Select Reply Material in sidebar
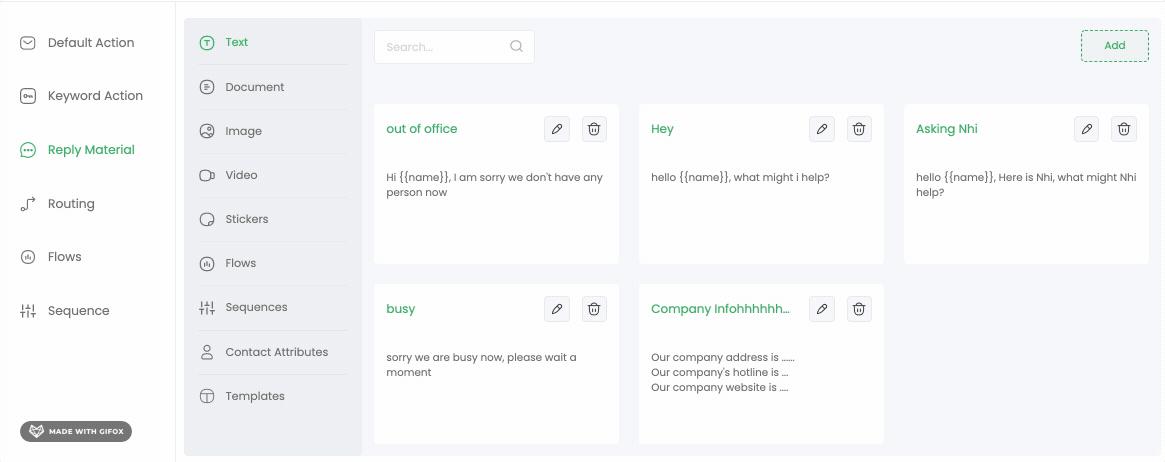This screenshot has height=462, width=1165. [x=77, y=150]
